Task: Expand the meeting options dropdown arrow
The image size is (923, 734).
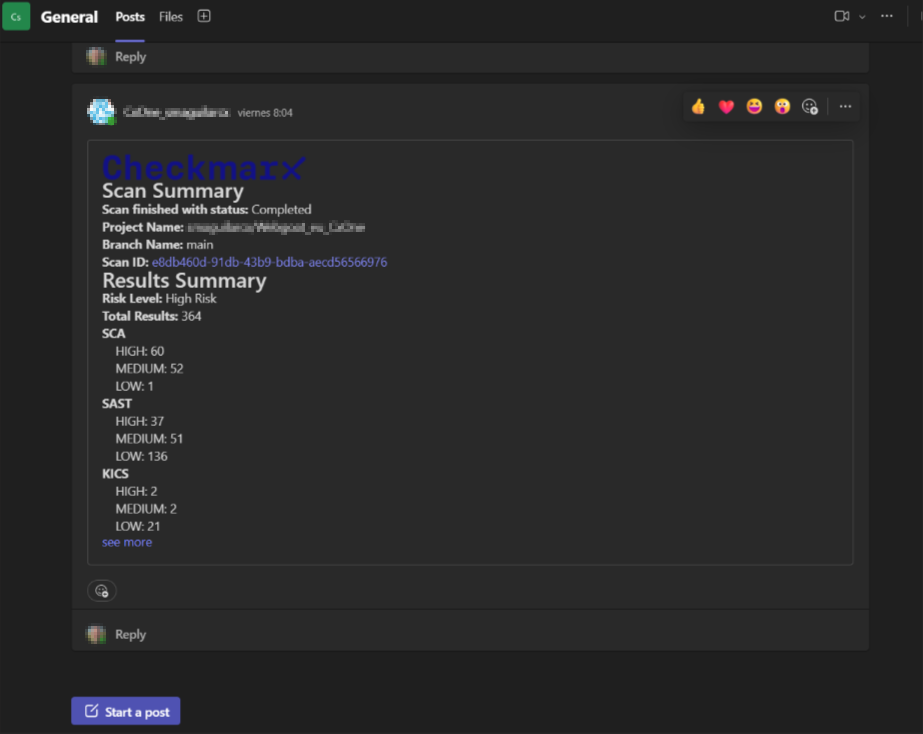Action: click(x=862, y=17)
